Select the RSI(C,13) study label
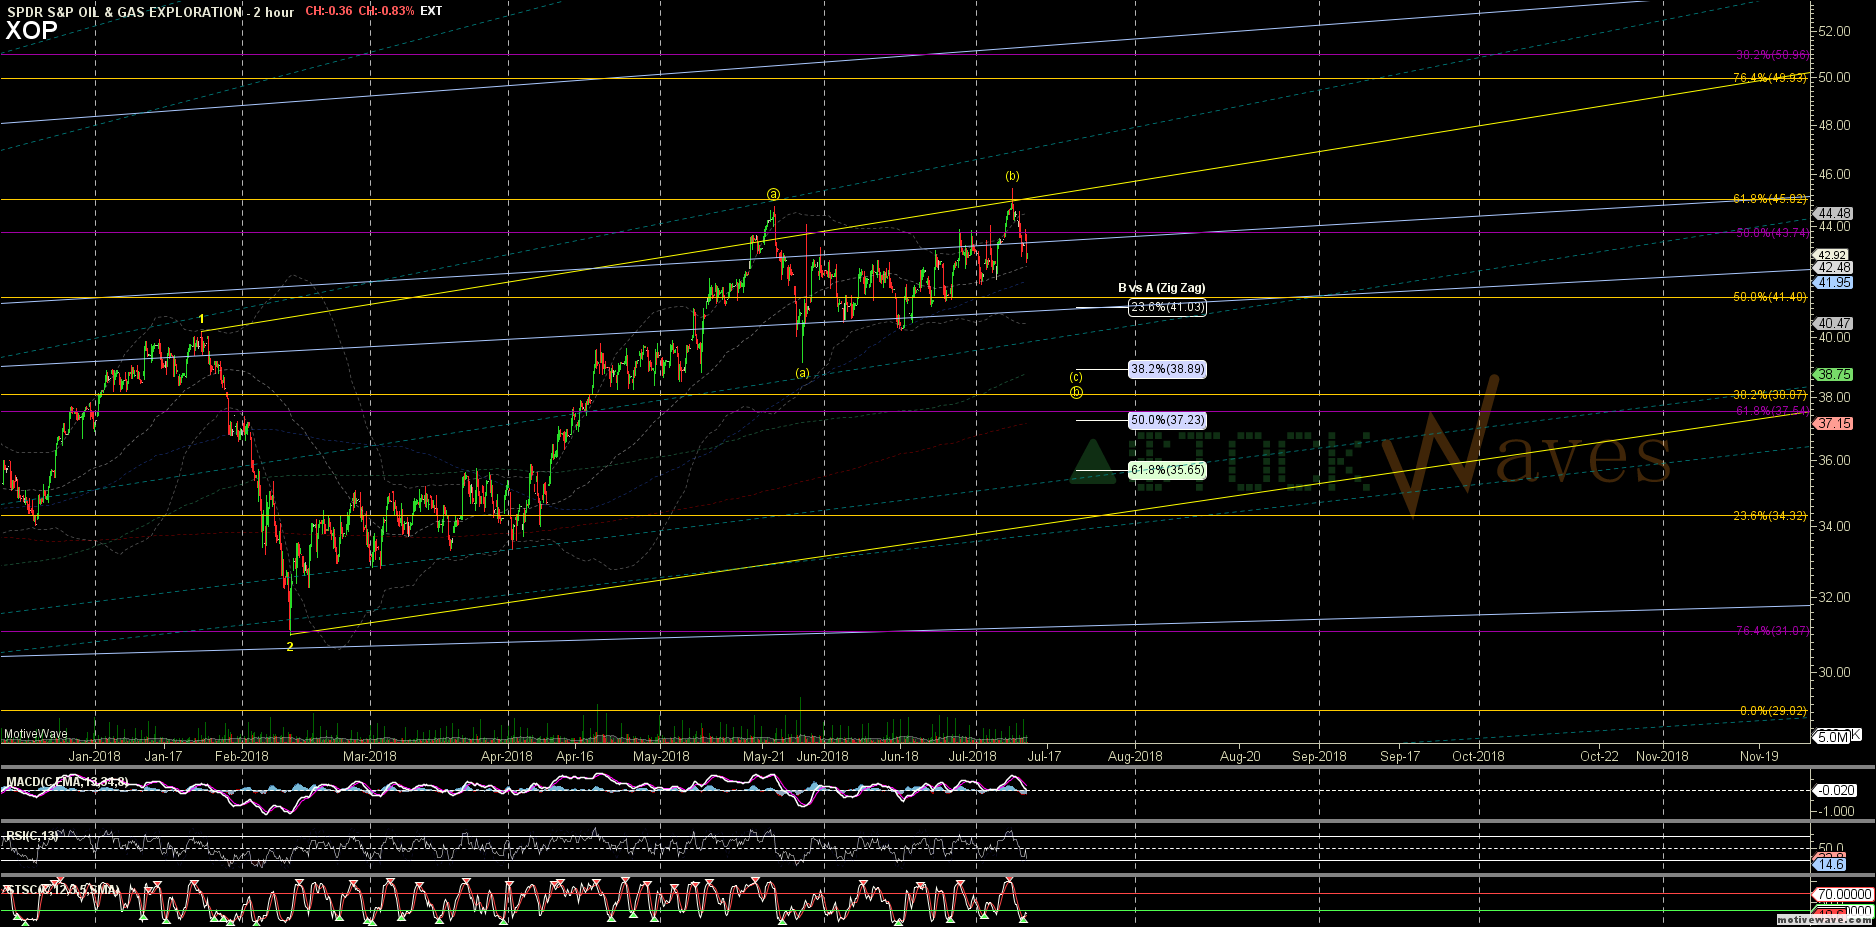 [x=32, y=835]
